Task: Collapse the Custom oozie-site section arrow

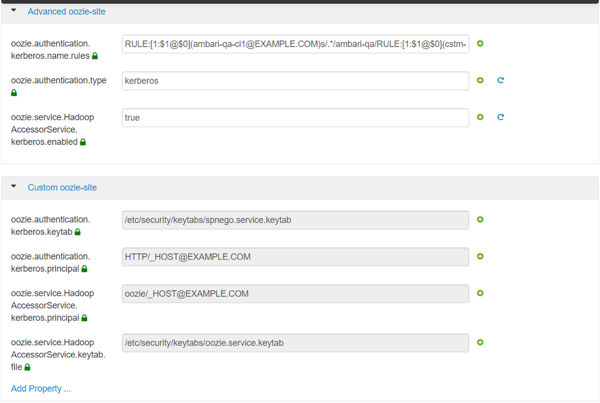Action: coord(14,186)
